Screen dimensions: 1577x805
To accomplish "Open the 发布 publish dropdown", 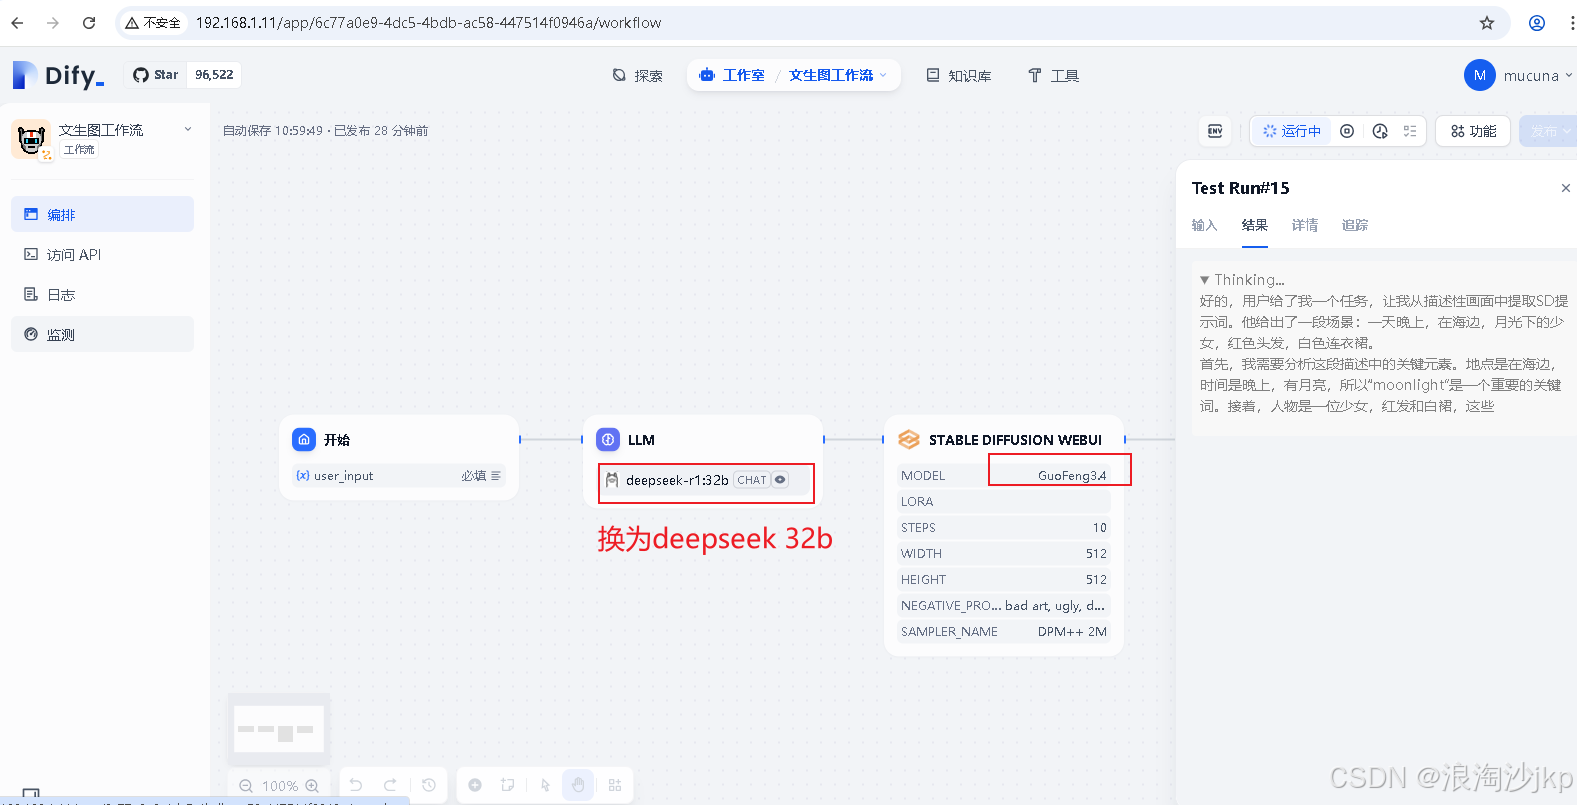I will point(1549,131).
